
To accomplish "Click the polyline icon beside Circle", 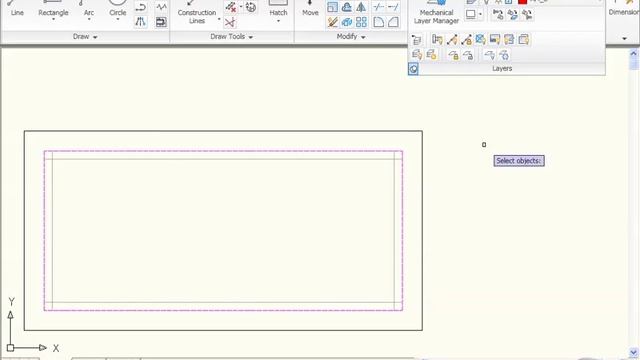I will 140,7.
